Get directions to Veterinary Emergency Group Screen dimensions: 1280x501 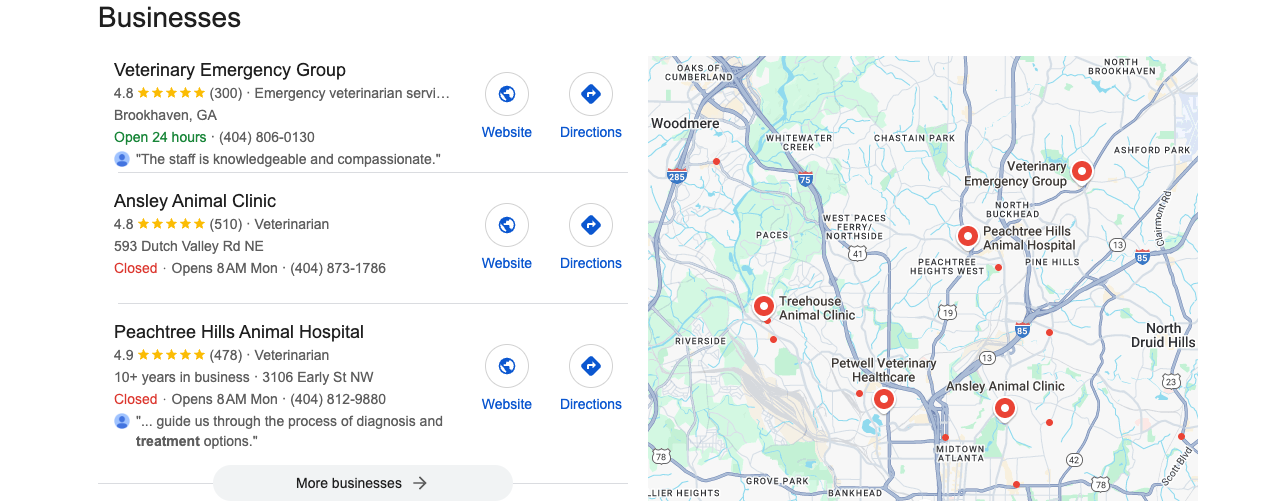591,94
